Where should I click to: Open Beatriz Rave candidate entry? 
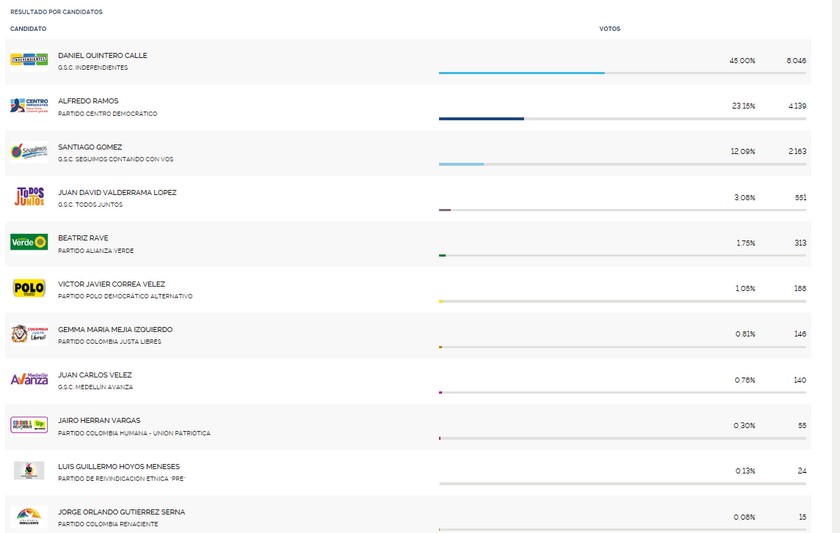click(83, 238)
